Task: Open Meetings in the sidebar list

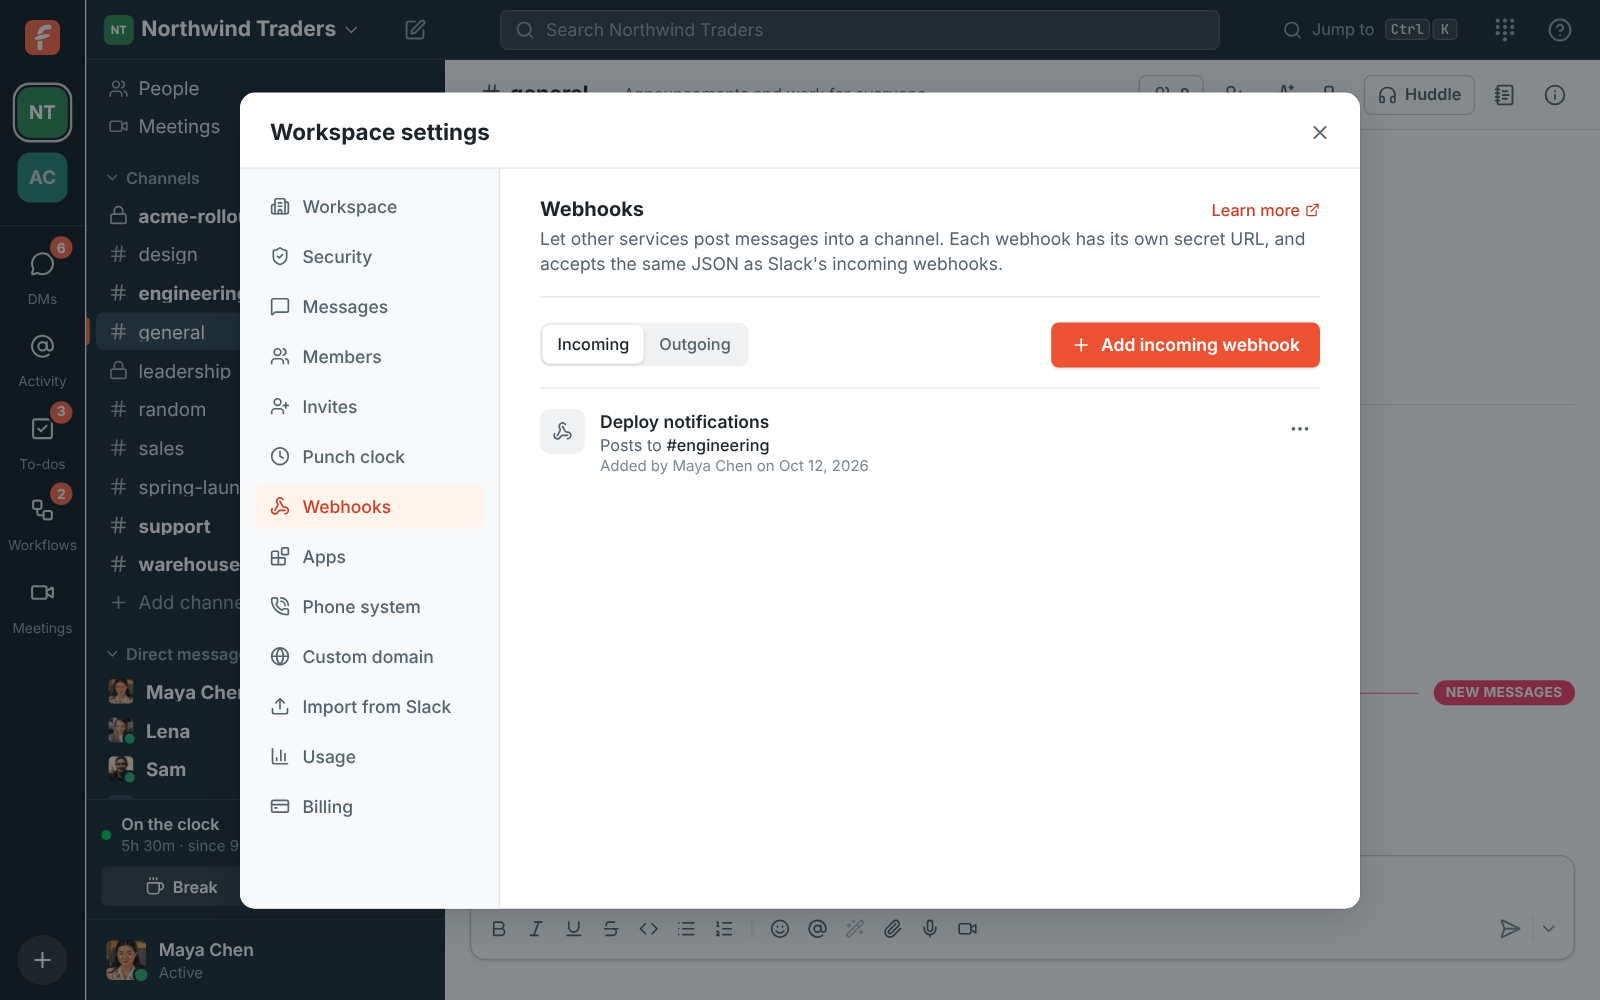Action: point(168,126)
